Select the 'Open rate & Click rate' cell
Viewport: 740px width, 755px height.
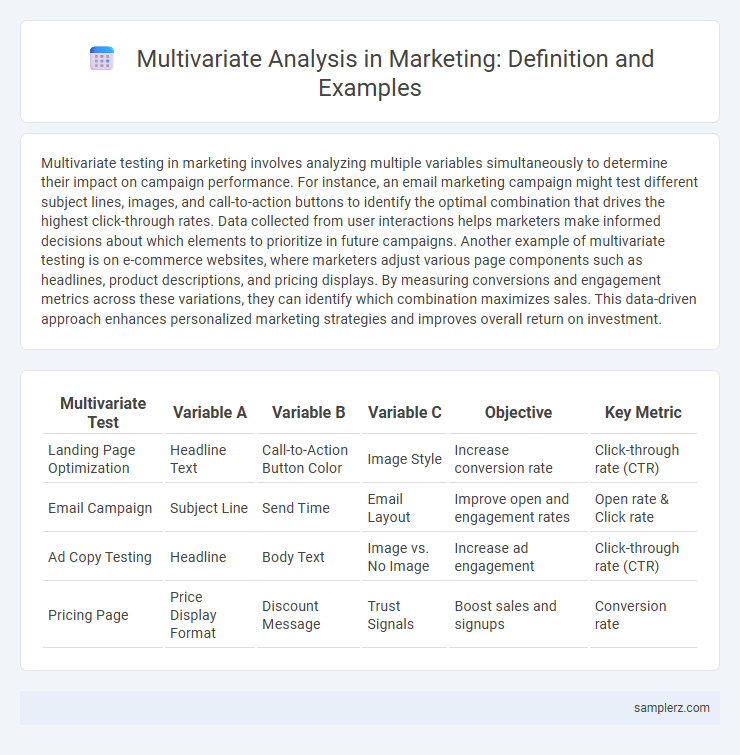pyautogui.click(x=643, y=508)
